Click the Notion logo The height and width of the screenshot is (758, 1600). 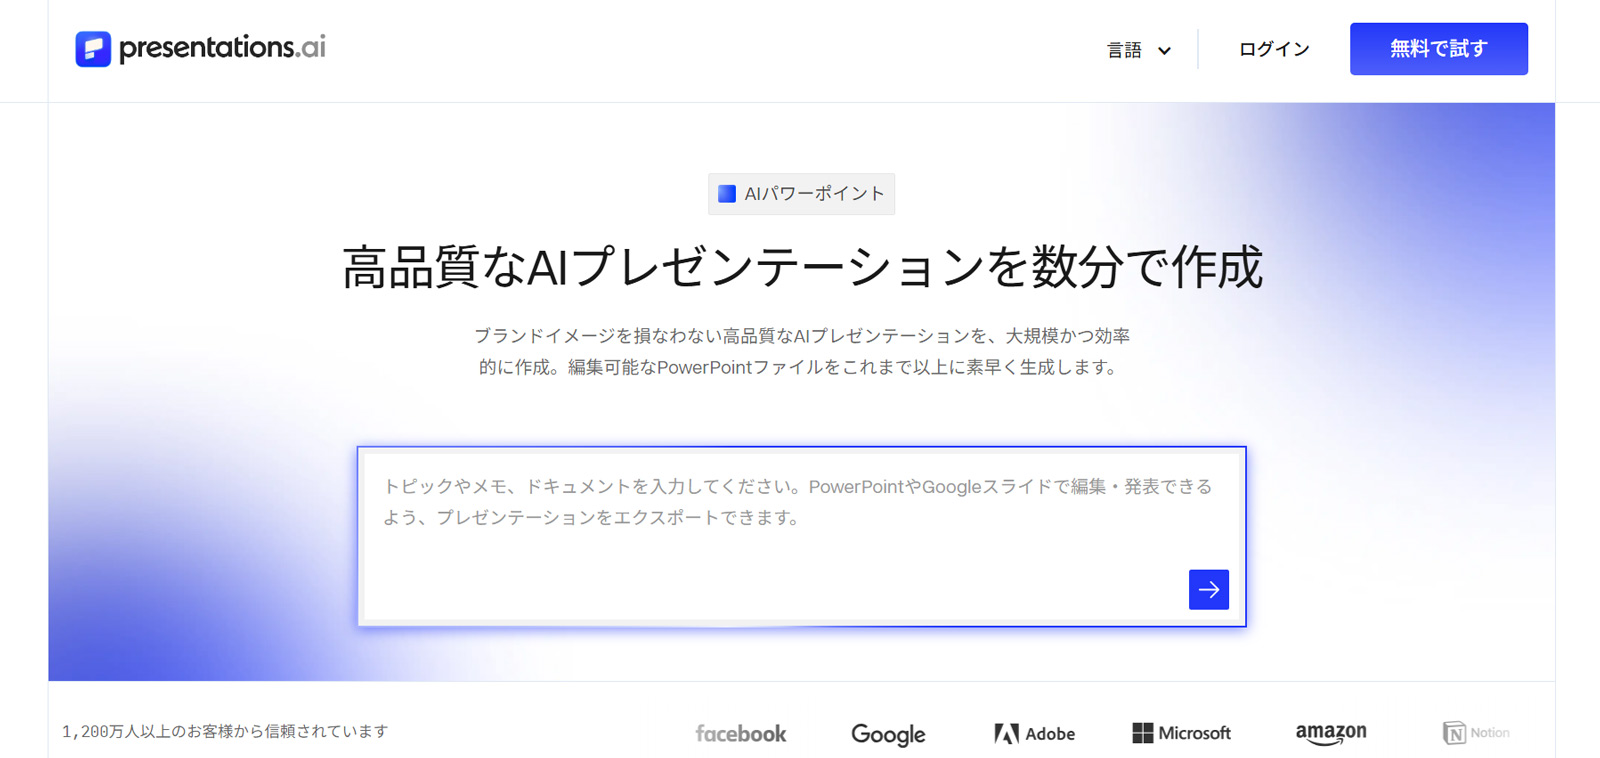click(1476, 733)
